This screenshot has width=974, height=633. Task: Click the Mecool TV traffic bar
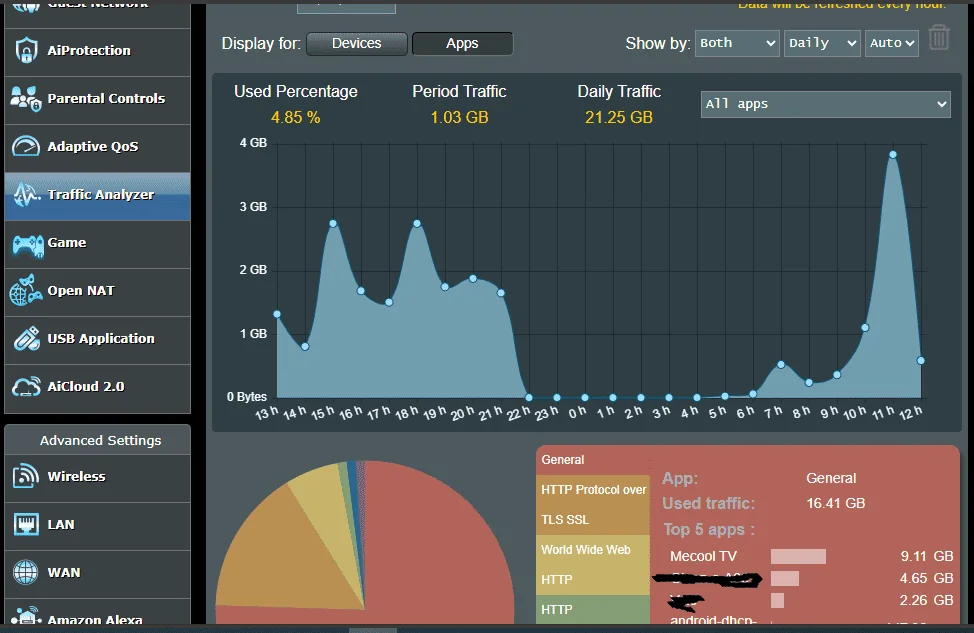click(798, 556)
